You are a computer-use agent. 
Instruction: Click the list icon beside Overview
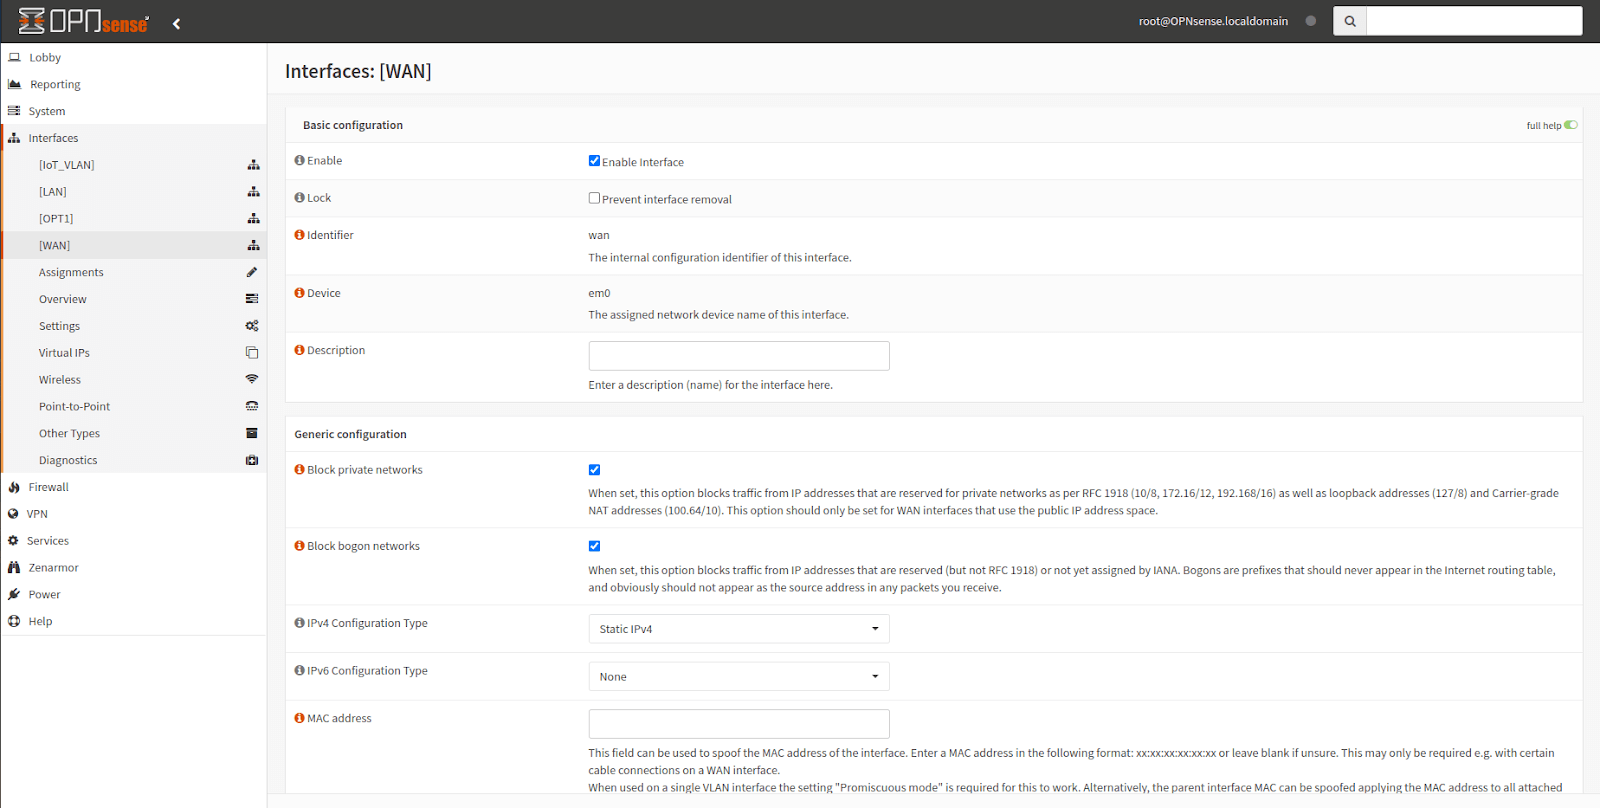[x=252, y=299]
